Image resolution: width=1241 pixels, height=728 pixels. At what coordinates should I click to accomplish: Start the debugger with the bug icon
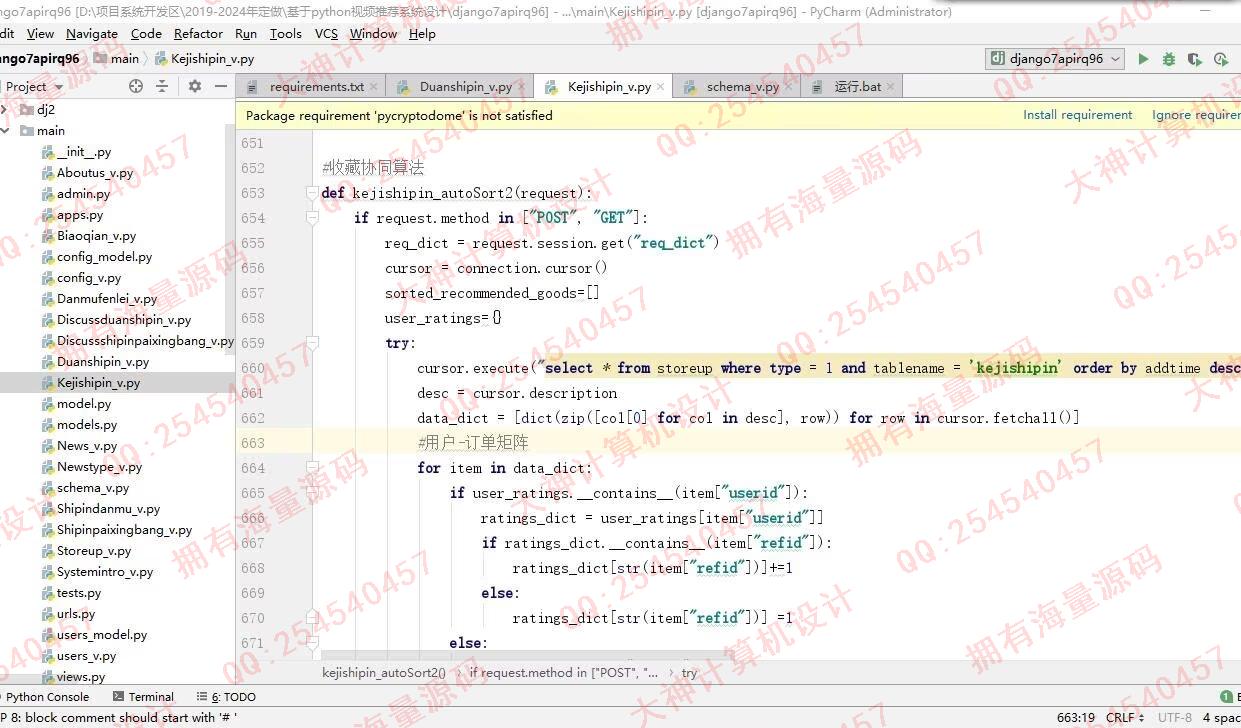(1169, 59)
